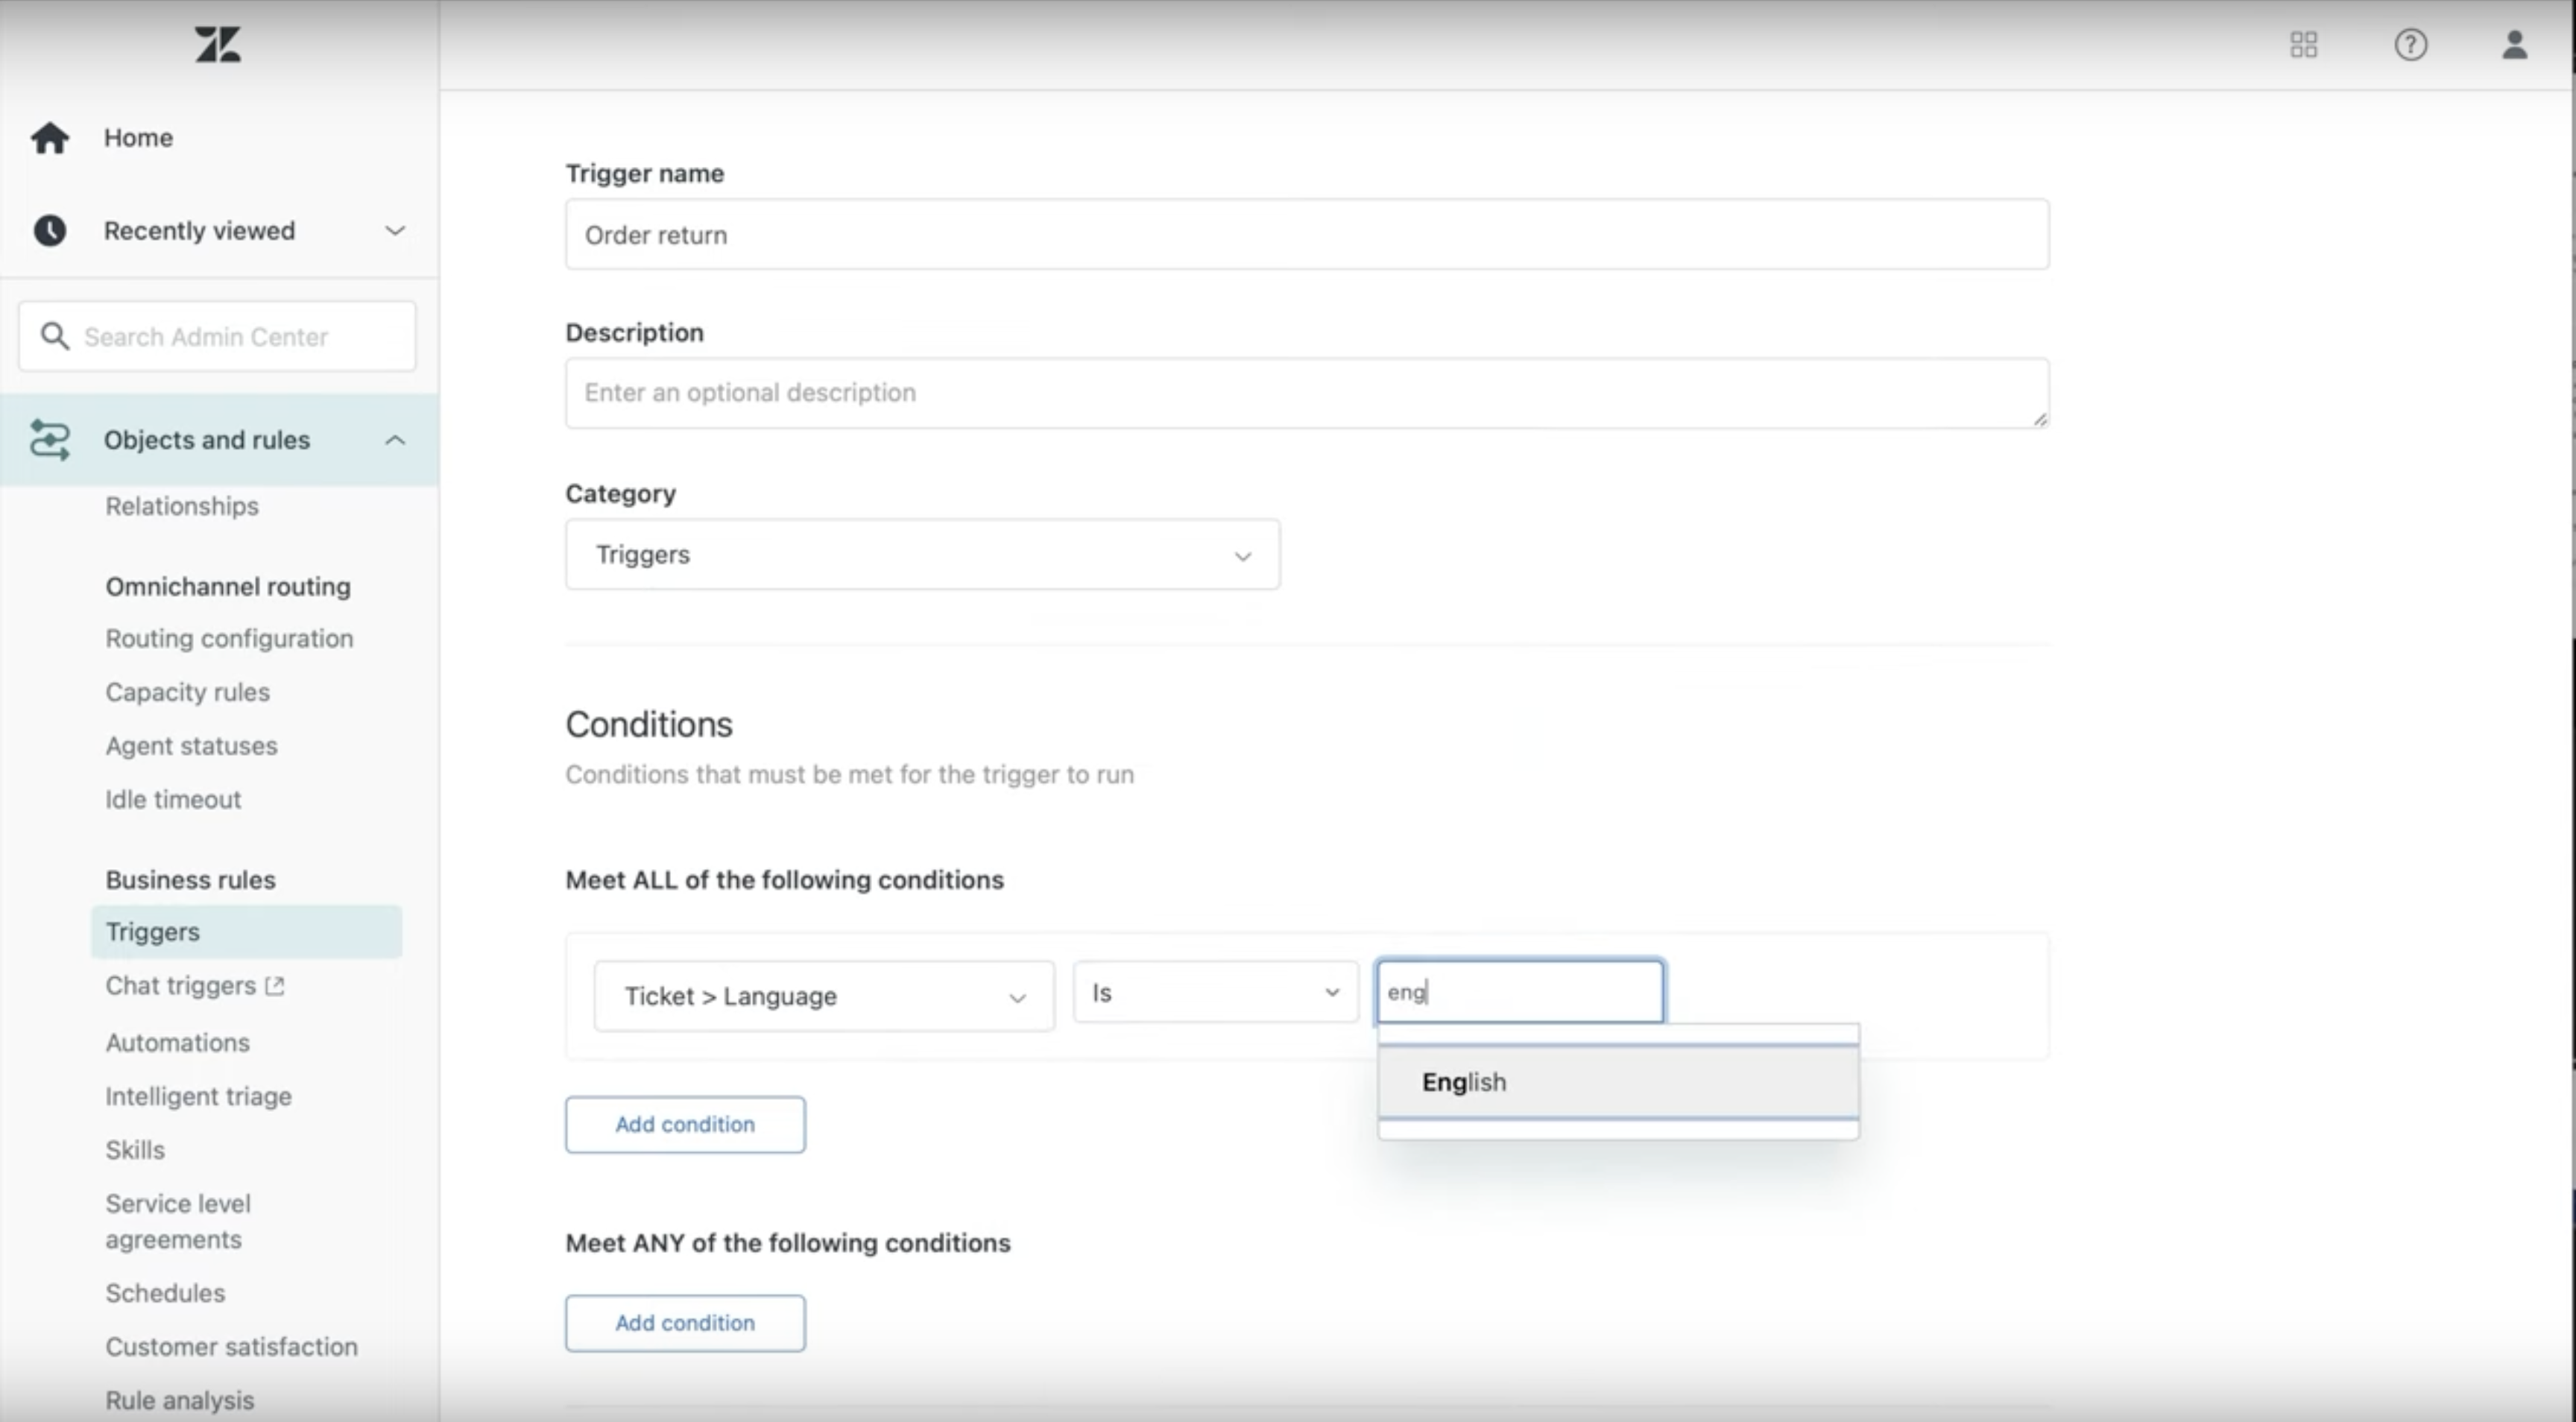Image resolution: width=2576 pixels, height=1422 pixels.
Task: Click the Home house icon
Action: coord(50,138)
